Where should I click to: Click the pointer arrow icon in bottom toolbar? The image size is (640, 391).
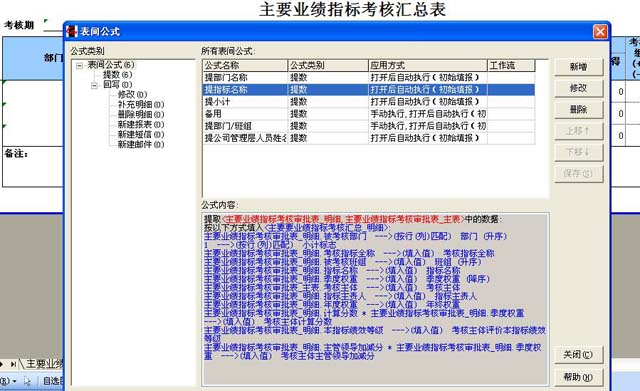click(27, 381)
